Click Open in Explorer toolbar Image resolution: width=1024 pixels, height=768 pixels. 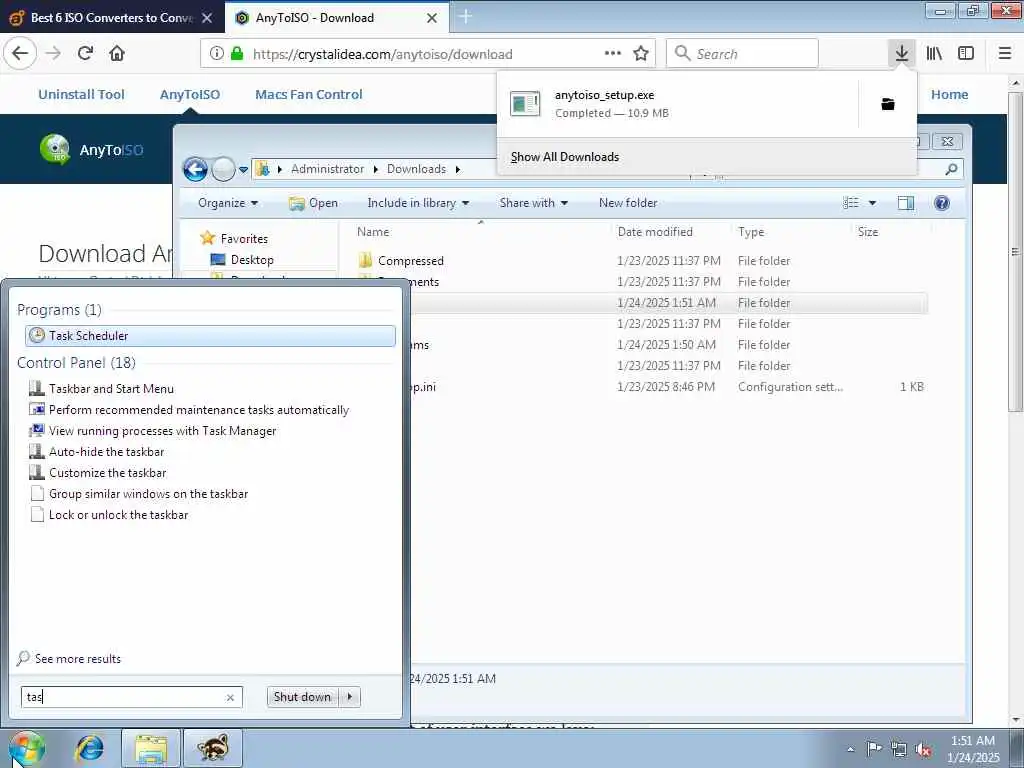point(313,203)
